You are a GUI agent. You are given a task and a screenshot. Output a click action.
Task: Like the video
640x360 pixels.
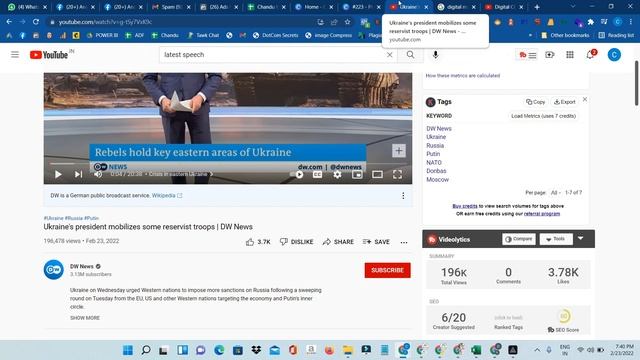pos(258,242)
